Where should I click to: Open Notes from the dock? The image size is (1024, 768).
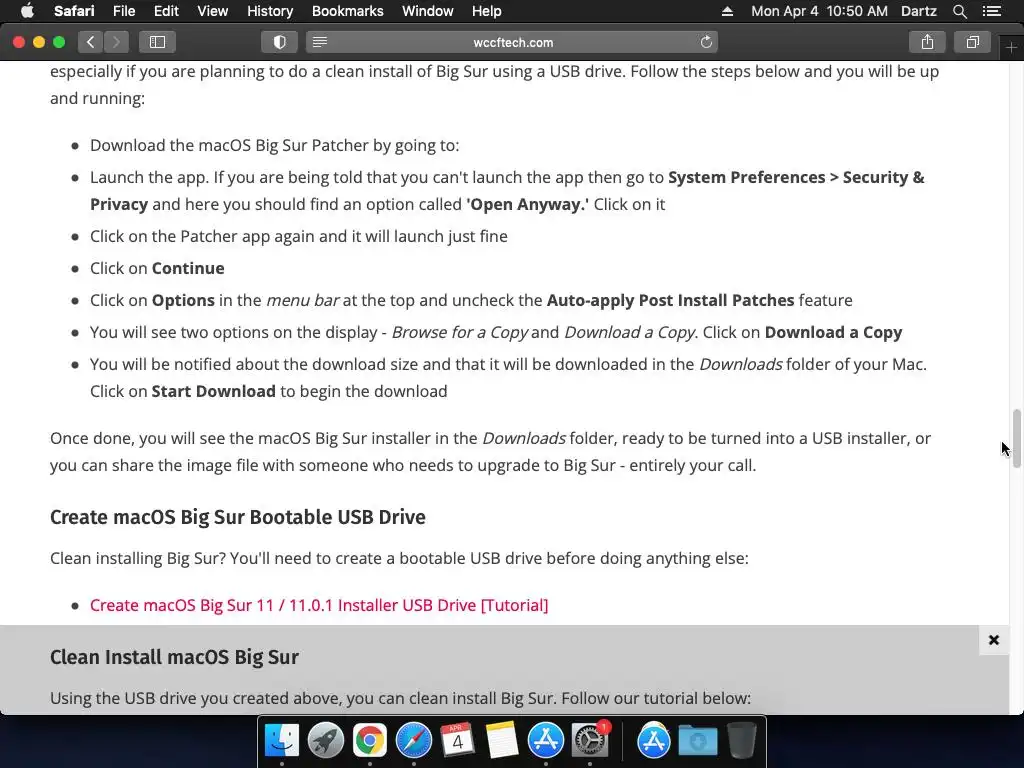(502, 740)
